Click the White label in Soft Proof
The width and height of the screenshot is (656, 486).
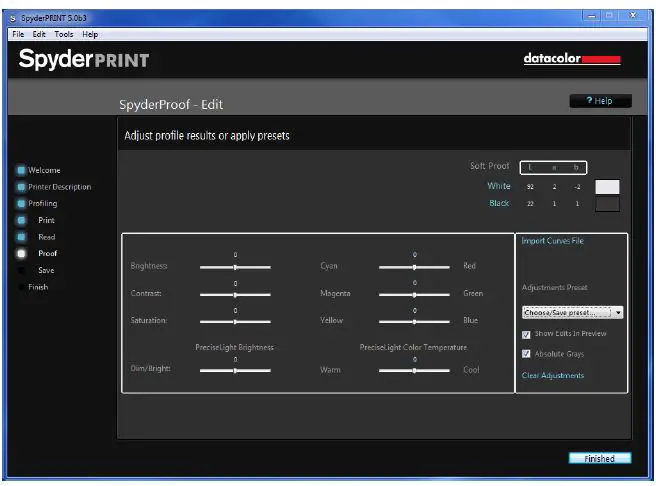[x=499, y=186]
